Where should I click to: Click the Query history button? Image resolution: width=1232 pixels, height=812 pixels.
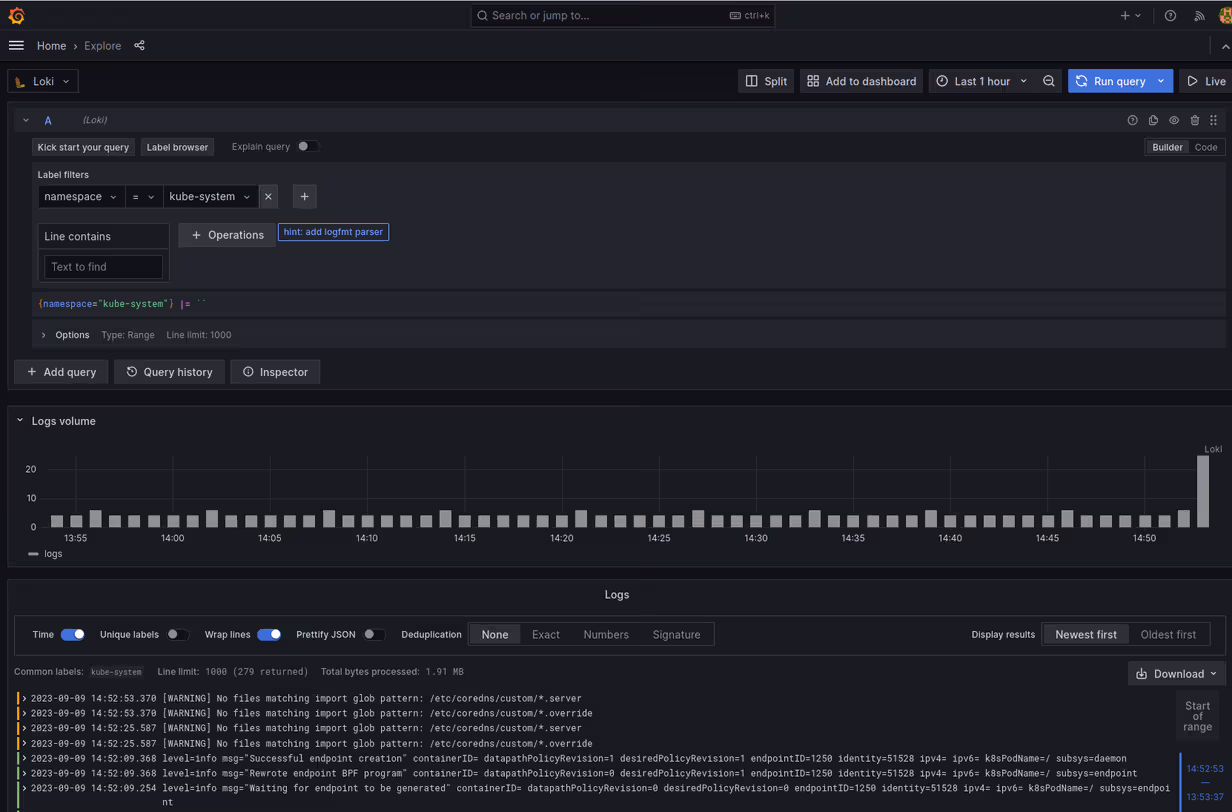click(x=169, y=372)
